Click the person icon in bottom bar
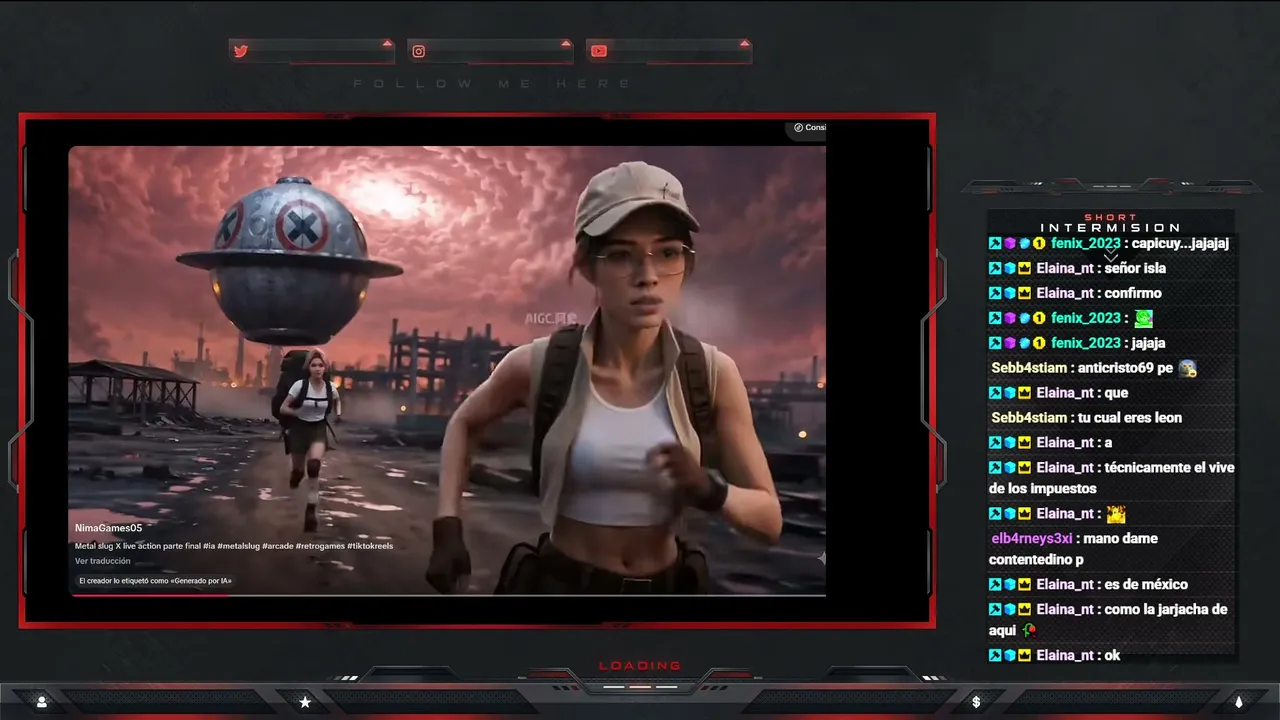 click(x=41, y=702)
